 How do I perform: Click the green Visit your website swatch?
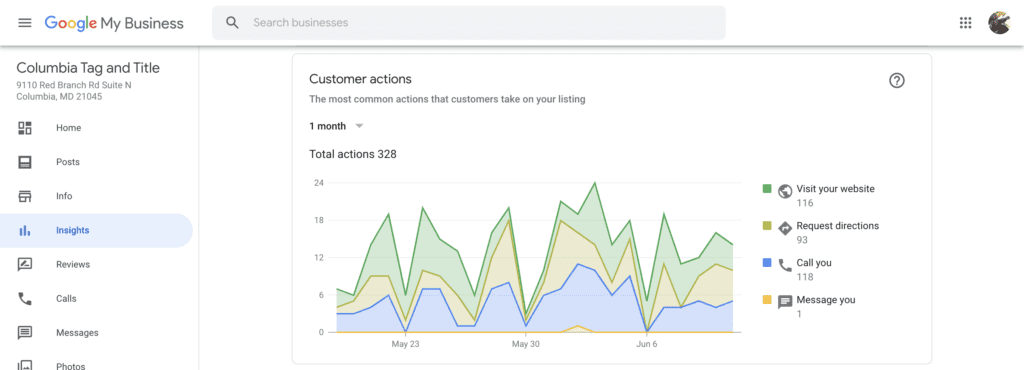tap(767, 189)
